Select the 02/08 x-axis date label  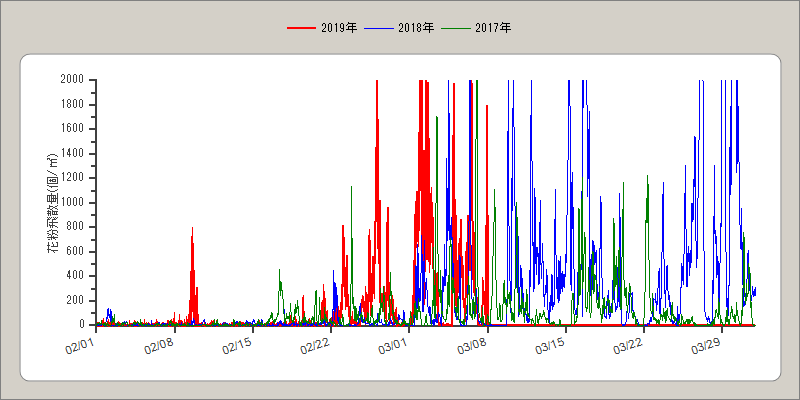(159, 346)
